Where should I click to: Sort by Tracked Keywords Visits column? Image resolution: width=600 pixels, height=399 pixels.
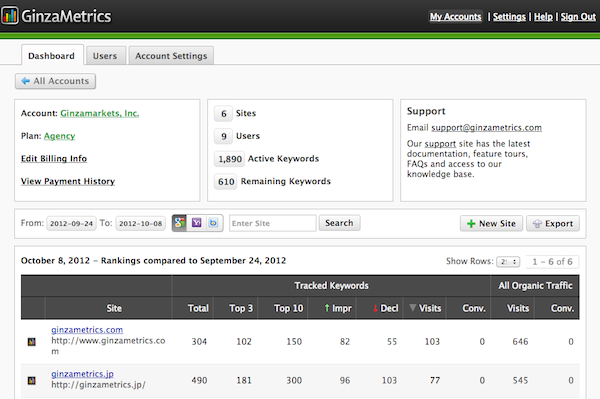pos(425,308)
